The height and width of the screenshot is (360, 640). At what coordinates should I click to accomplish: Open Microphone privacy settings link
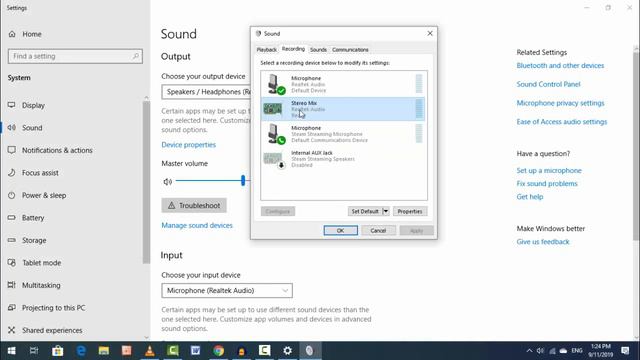560,103
